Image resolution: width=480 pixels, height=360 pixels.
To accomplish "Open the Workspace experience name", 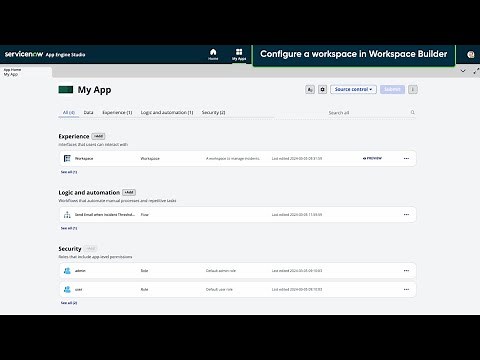I will (x=84, y=158).
